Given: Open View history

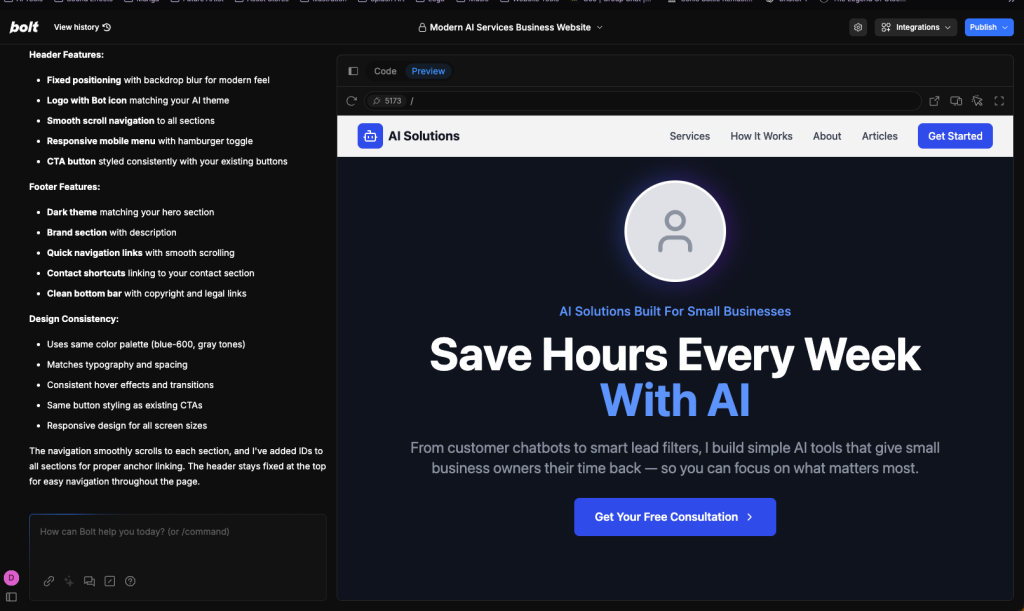Looking at the screenshot, I should click(82, 28).
